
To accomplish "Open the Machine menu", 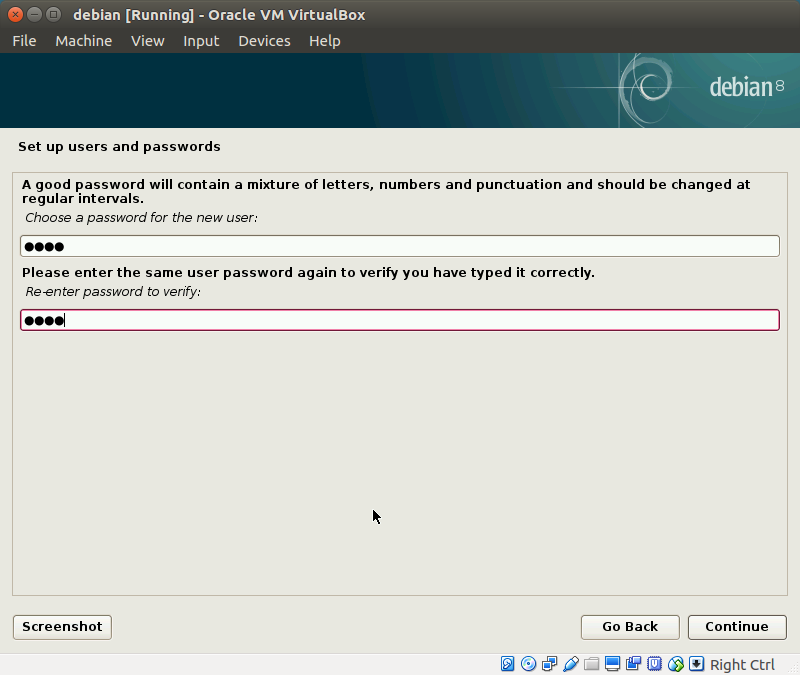I will [84, 41].
